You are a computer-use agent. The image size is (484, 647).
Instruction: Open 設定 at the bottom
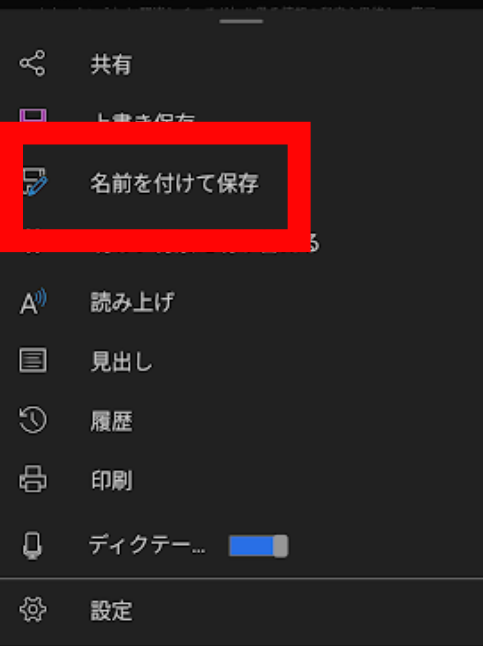[x=111, y=611]
